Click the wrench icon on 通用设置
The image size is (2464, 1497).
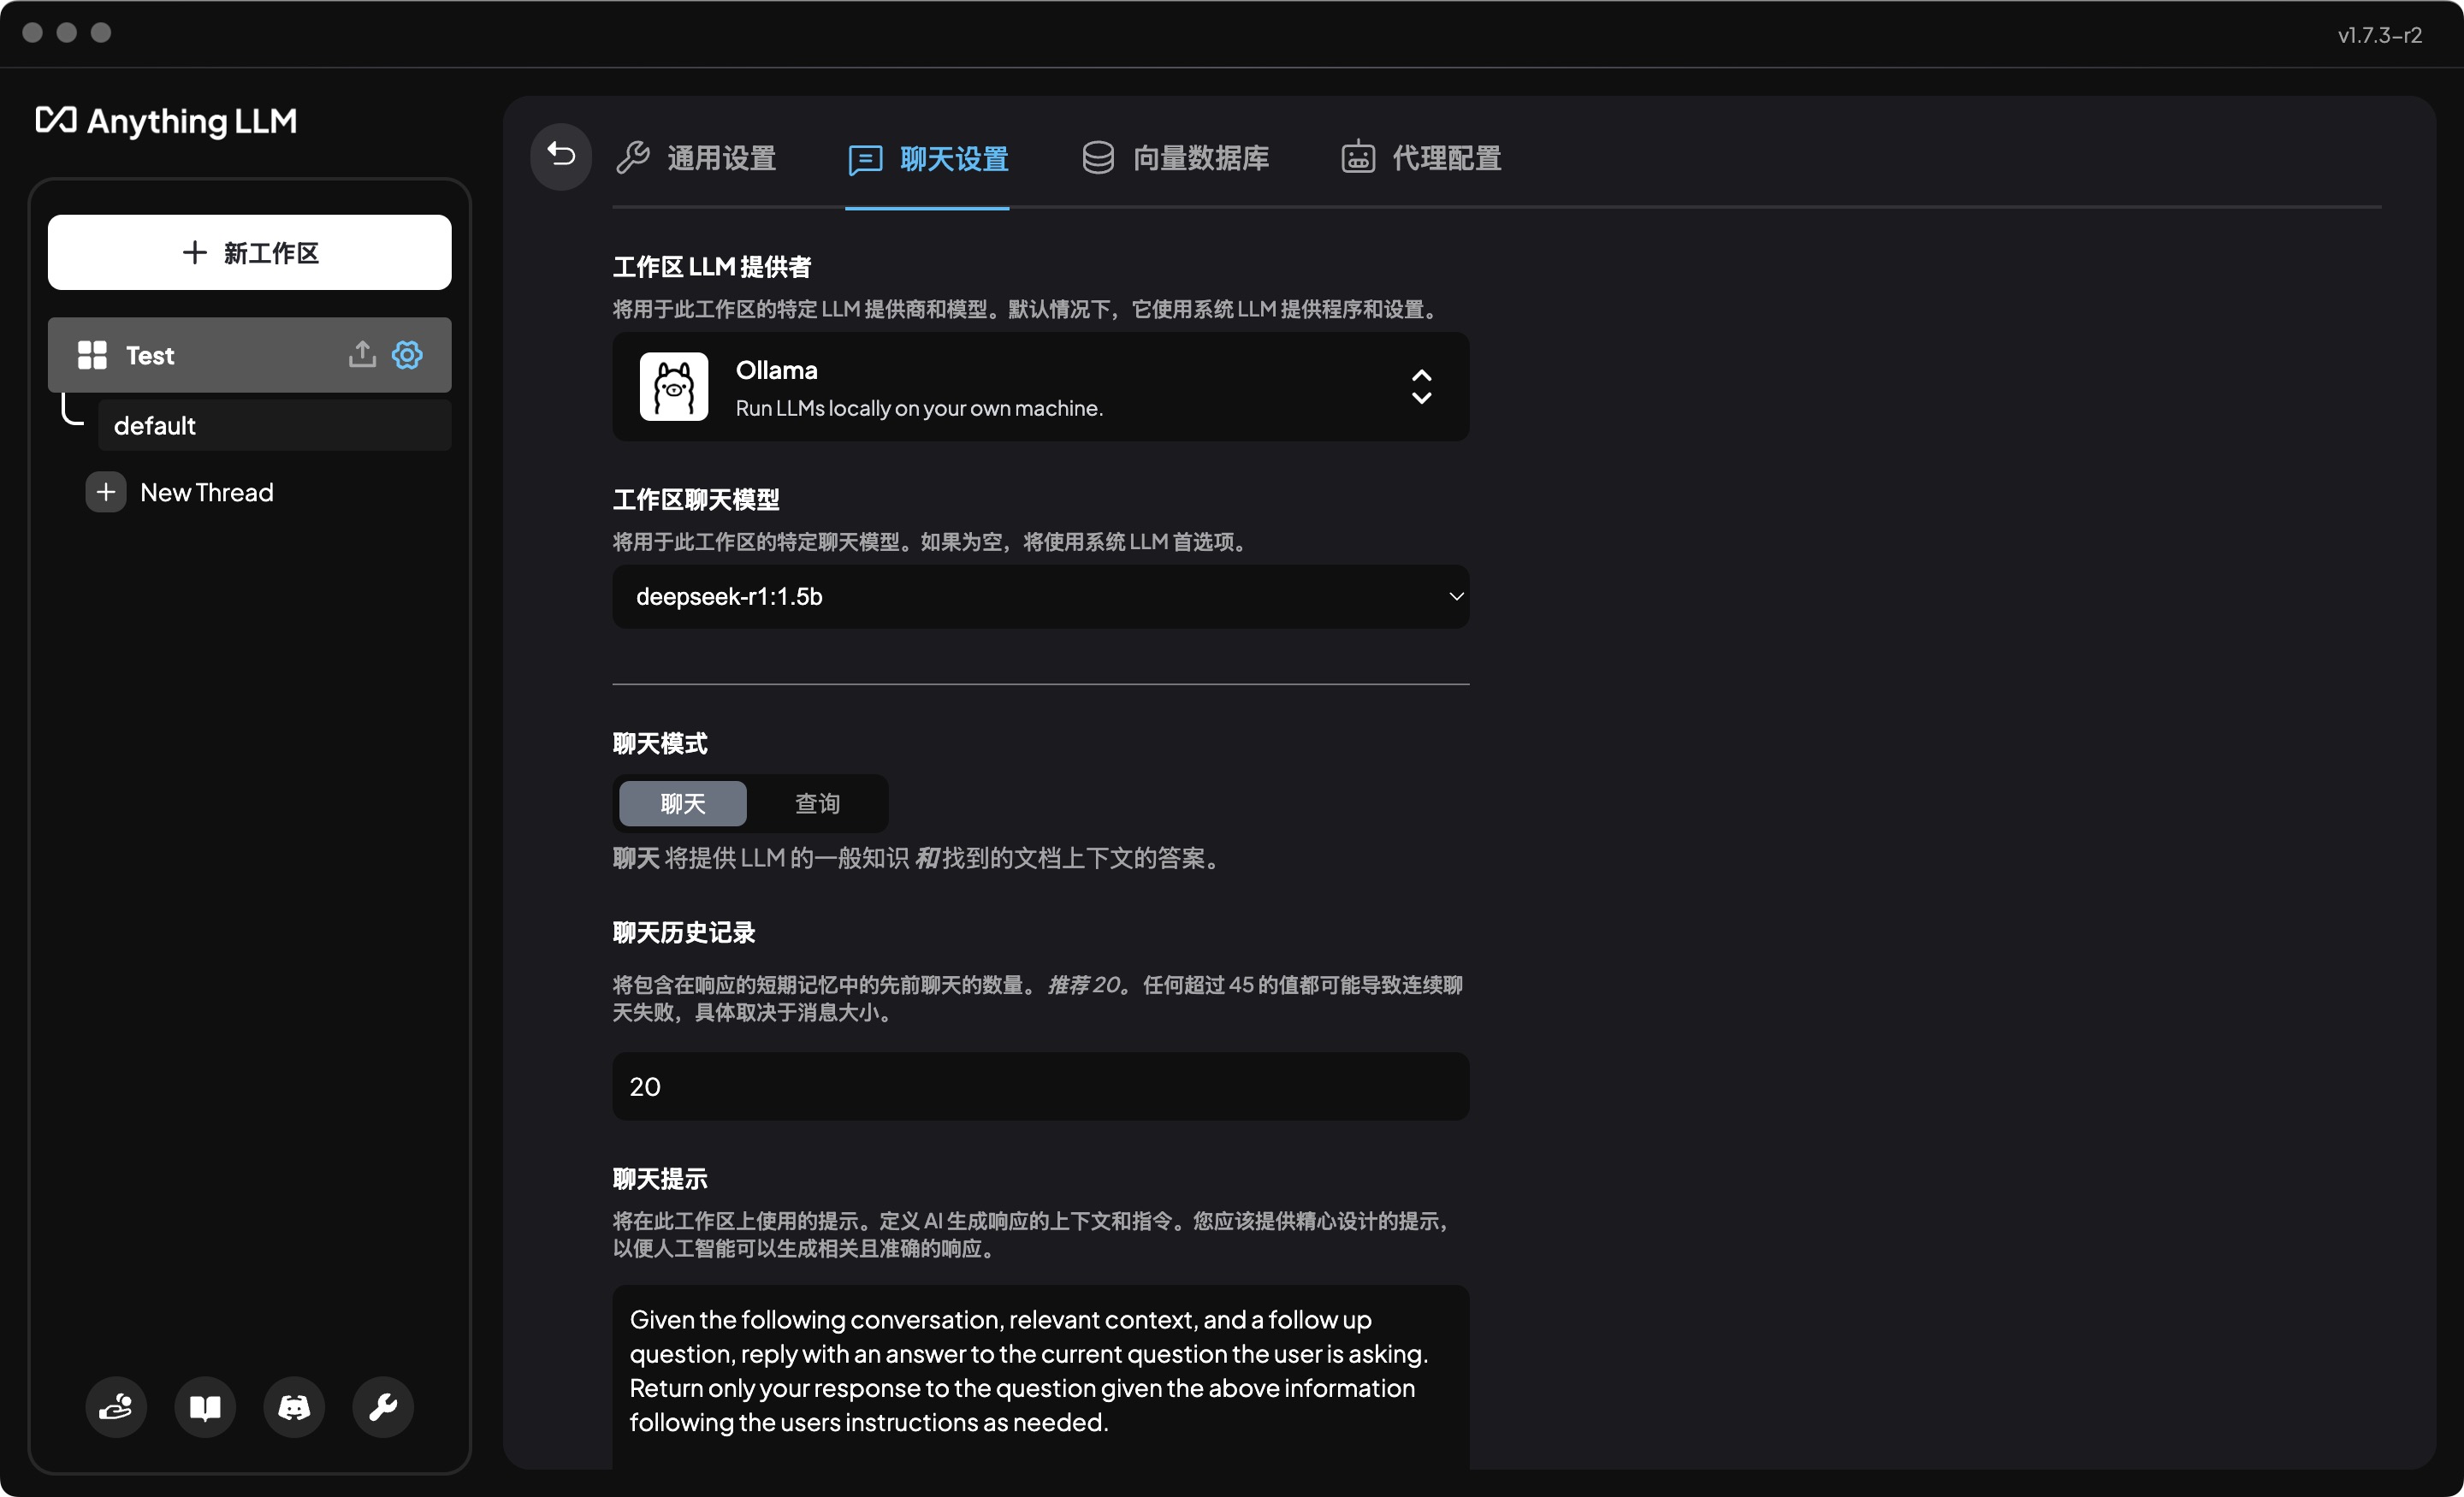[633, 158]
